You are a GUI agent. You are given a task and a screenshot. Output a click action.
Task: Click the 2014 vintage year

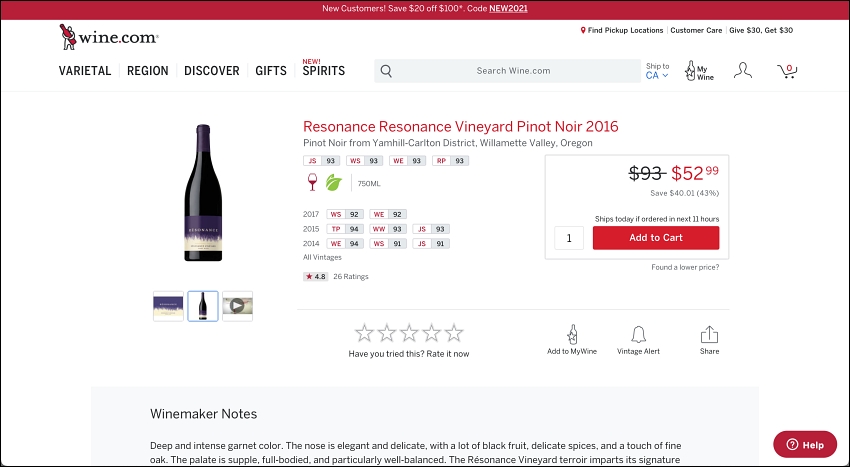click(311, 244)
